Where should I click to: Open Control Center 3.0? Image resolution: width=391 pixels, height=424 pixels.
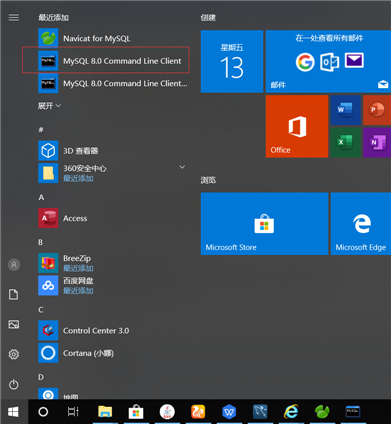113,330
